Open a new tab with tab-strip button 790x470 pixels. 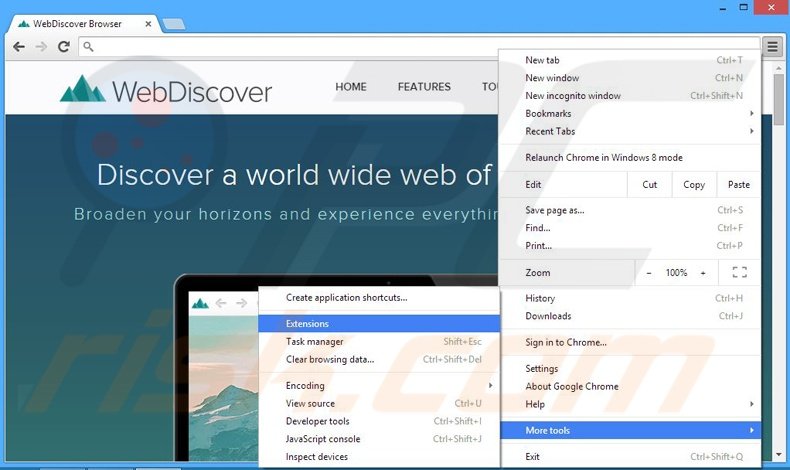[x=174, y=24]
